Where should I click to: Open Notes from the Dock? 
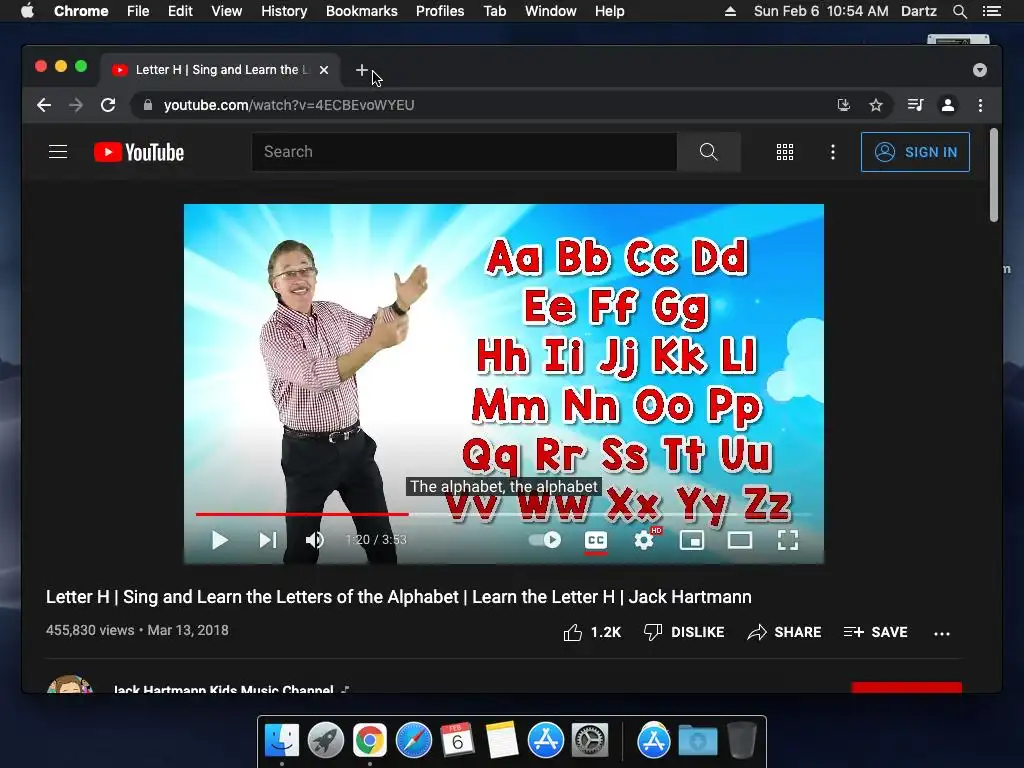tap(502, 741)
